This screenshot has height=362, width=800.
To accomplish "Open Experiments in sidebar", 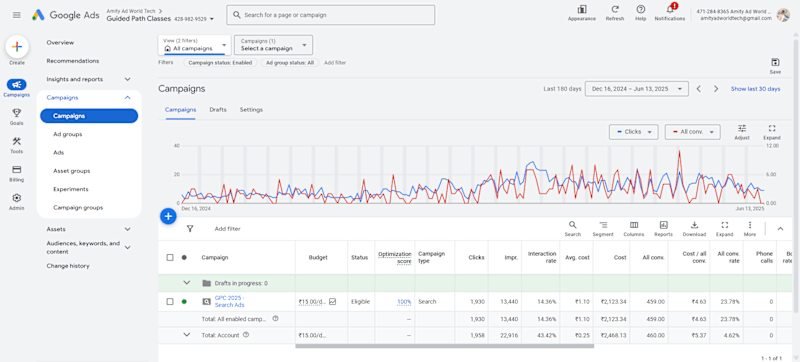I will point(70,189).
